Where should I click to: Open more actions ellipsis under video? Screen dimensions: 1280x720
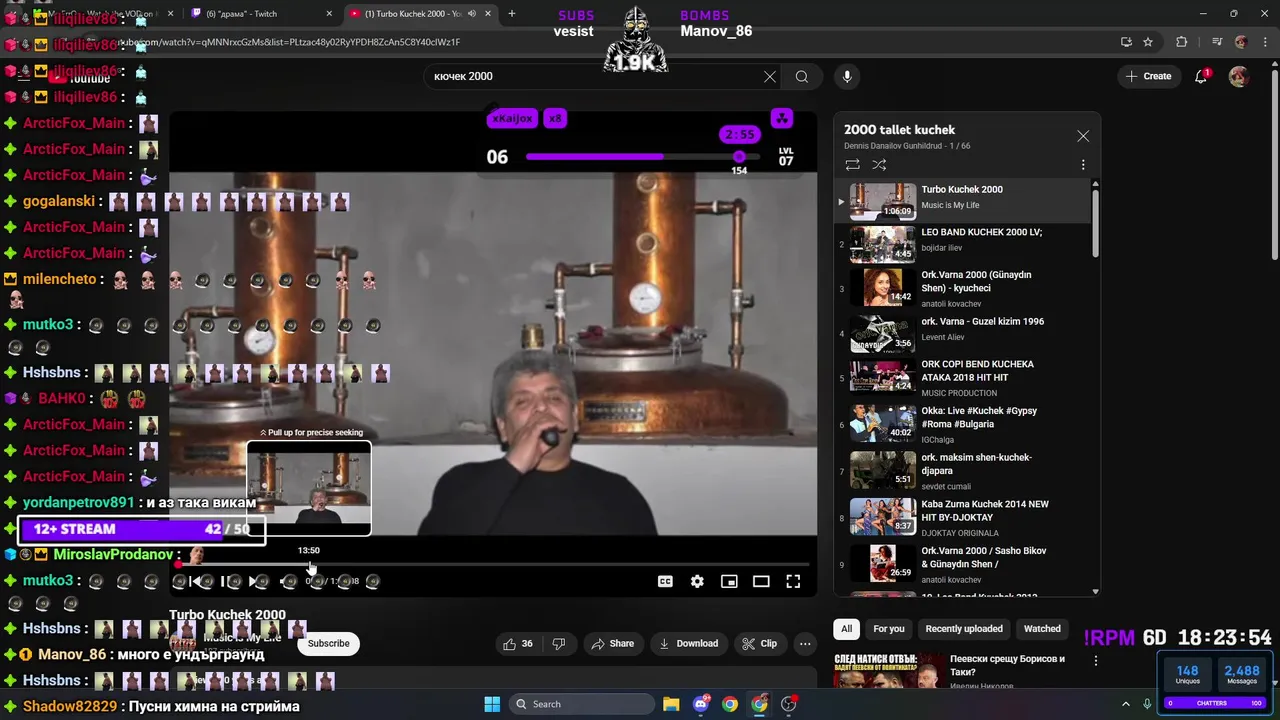coord(805,644)
